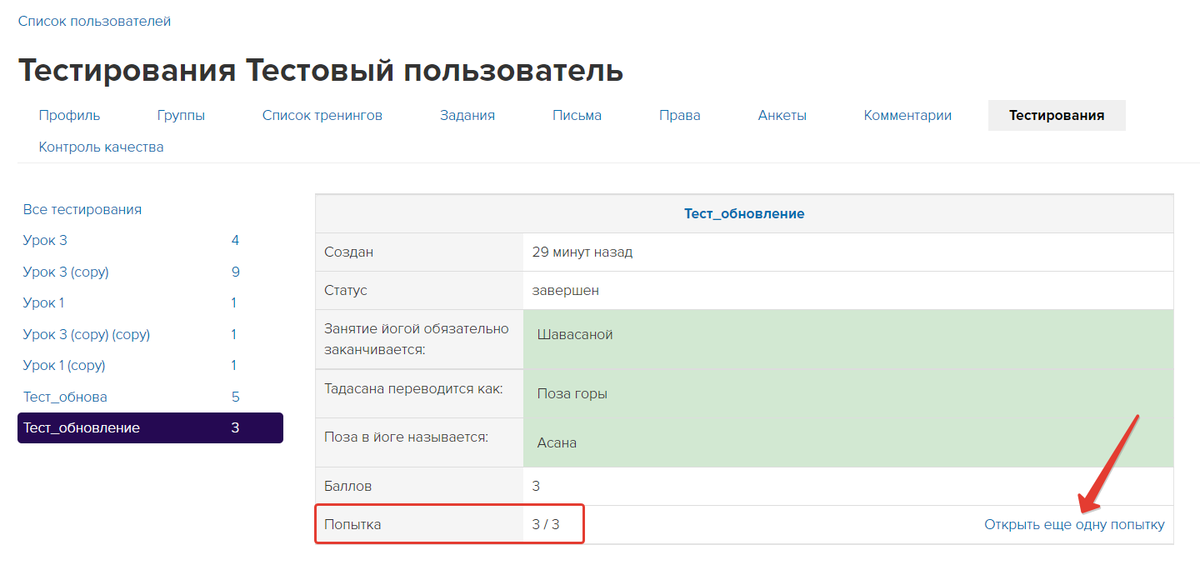
Task: Click the Статус row label
Action: click(346, 290)
